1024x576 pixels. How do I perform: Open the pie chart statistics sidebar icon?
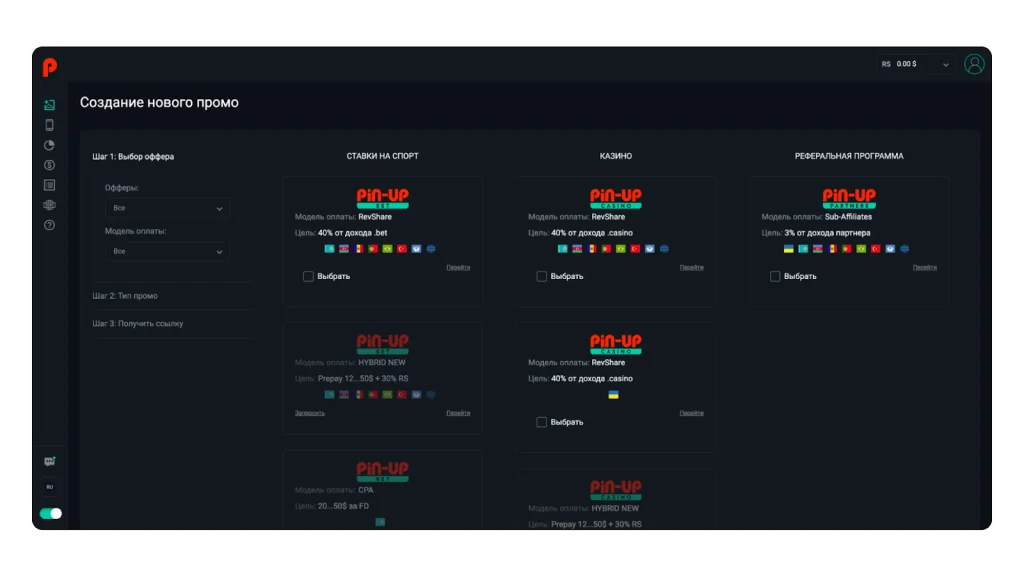pos(50,145)
